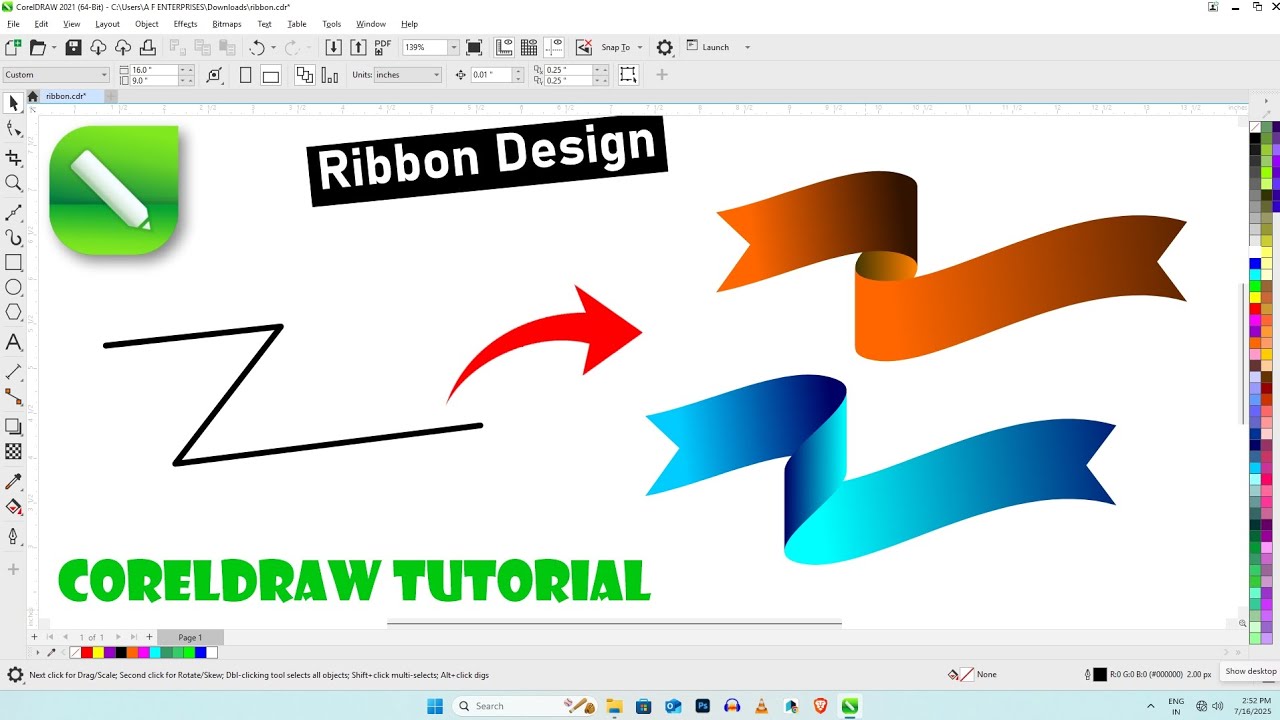
Task: Select Landscape page orientation
Action: 271,75
